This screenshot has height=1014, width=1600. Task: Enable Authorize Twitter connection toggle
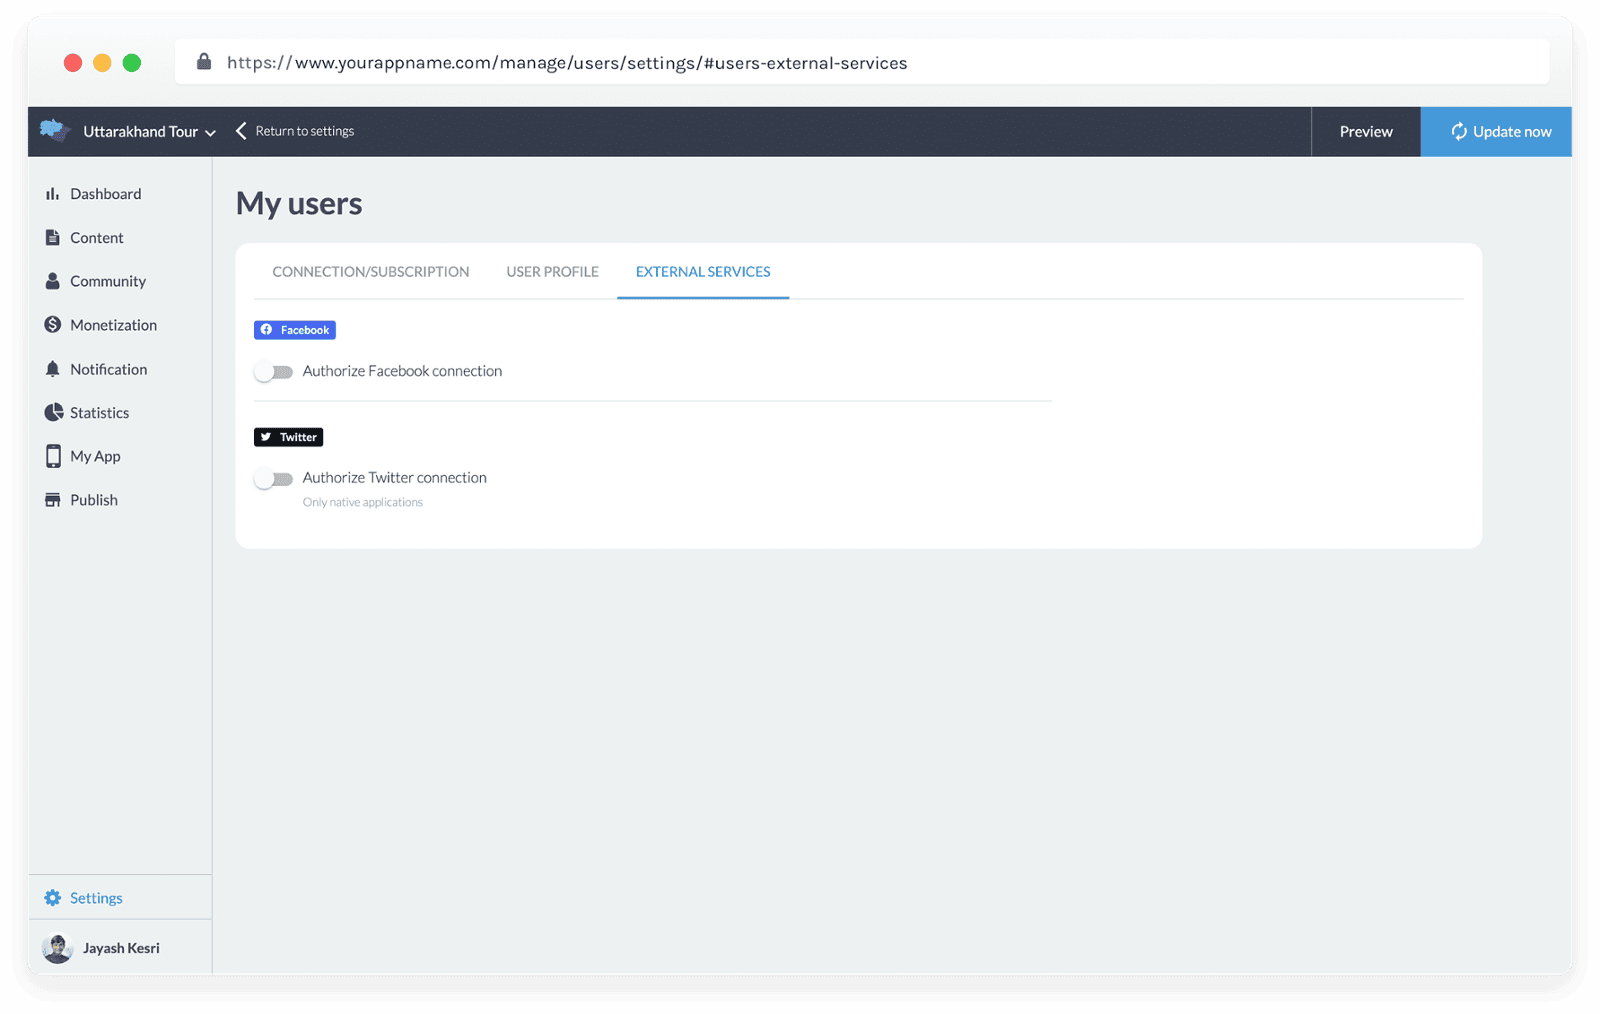(273, 479)
